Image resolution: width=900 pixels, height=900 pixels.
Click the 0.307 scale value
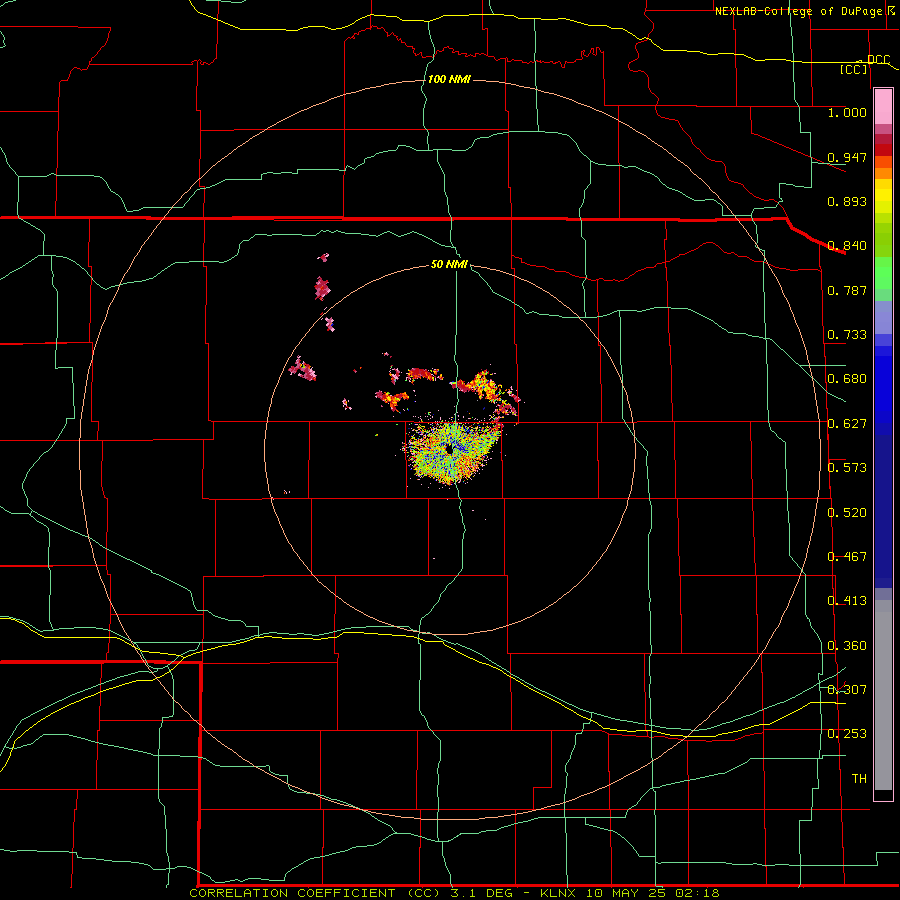(847, 690)
